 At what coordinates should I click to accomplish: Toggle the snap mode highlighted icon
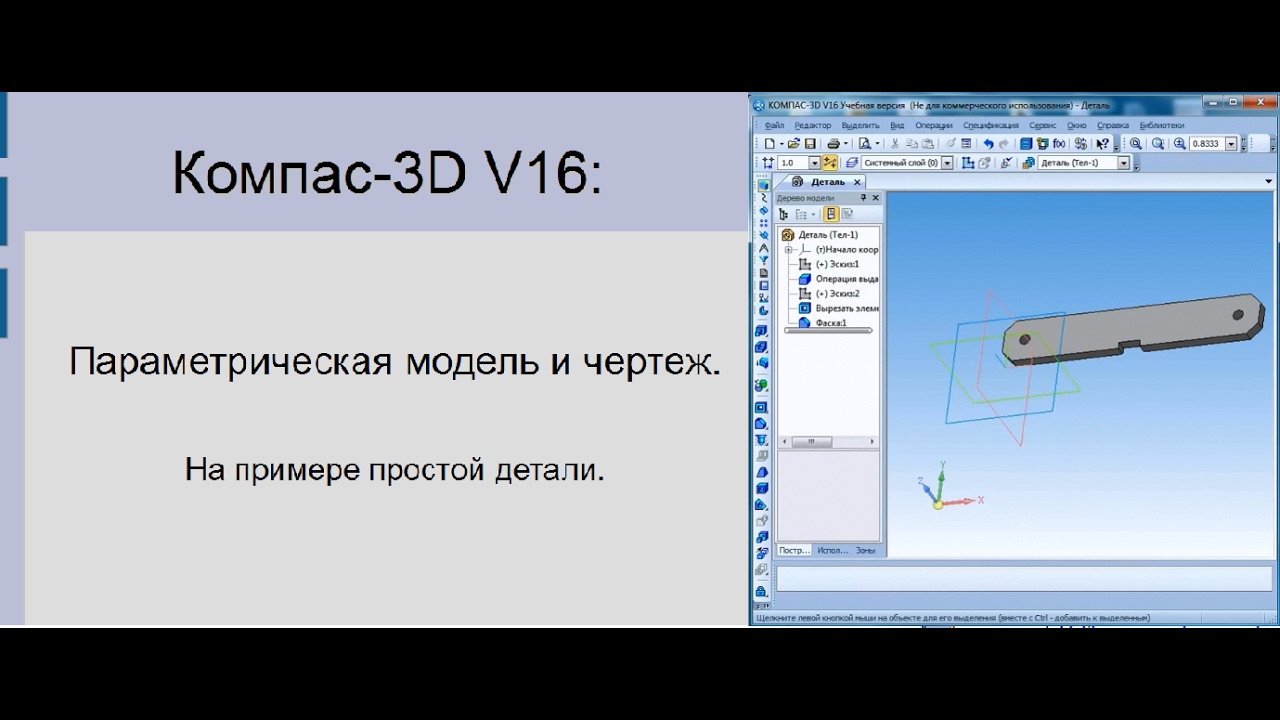click(x=829, y=162)
